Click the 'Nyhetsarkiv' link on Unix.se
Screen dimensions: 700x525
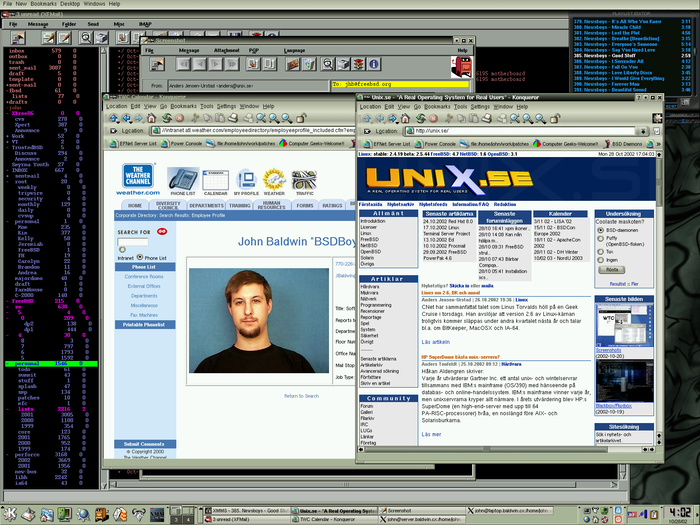click(x=400, y=204)
